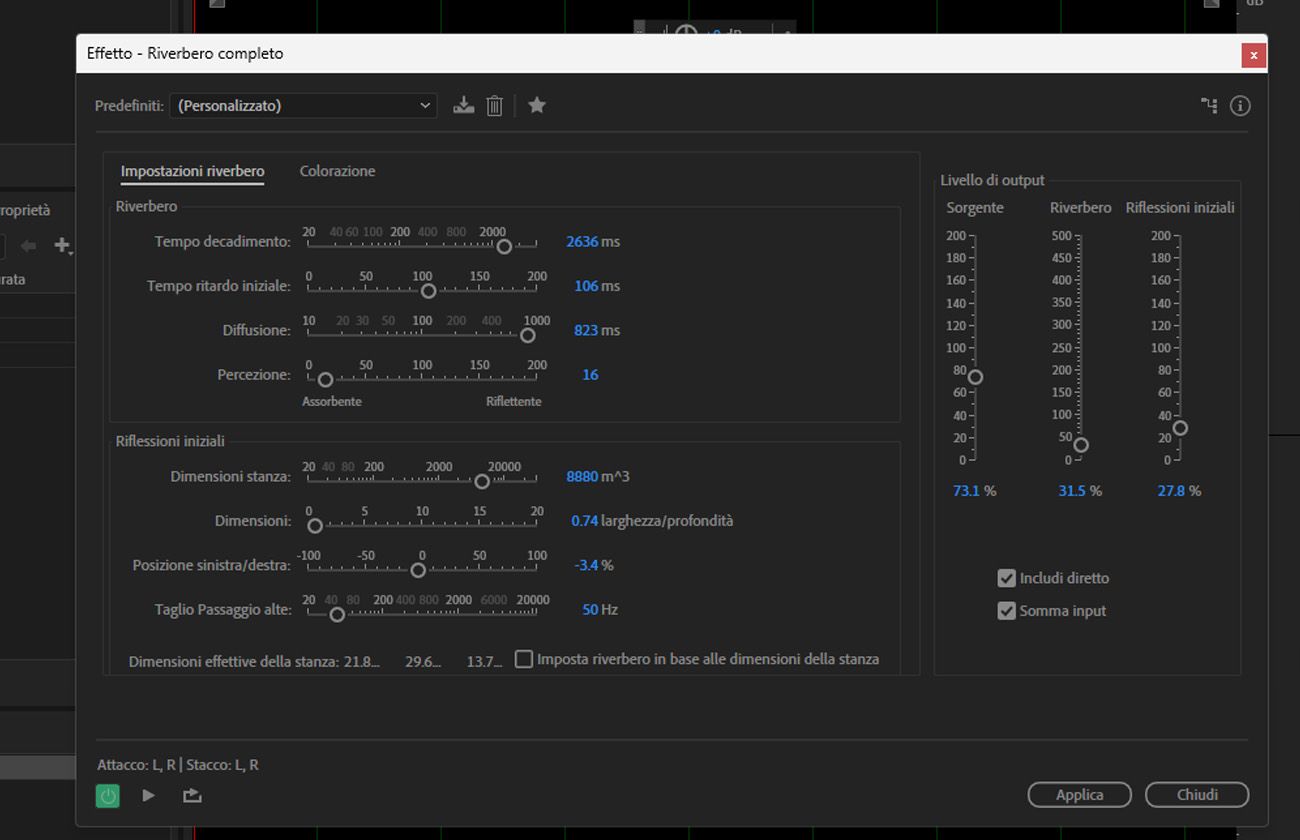Click the Sorgente 73.1 % value
Image resolution: width=1300 pixels, height=840 pixels.
point(967,491)
